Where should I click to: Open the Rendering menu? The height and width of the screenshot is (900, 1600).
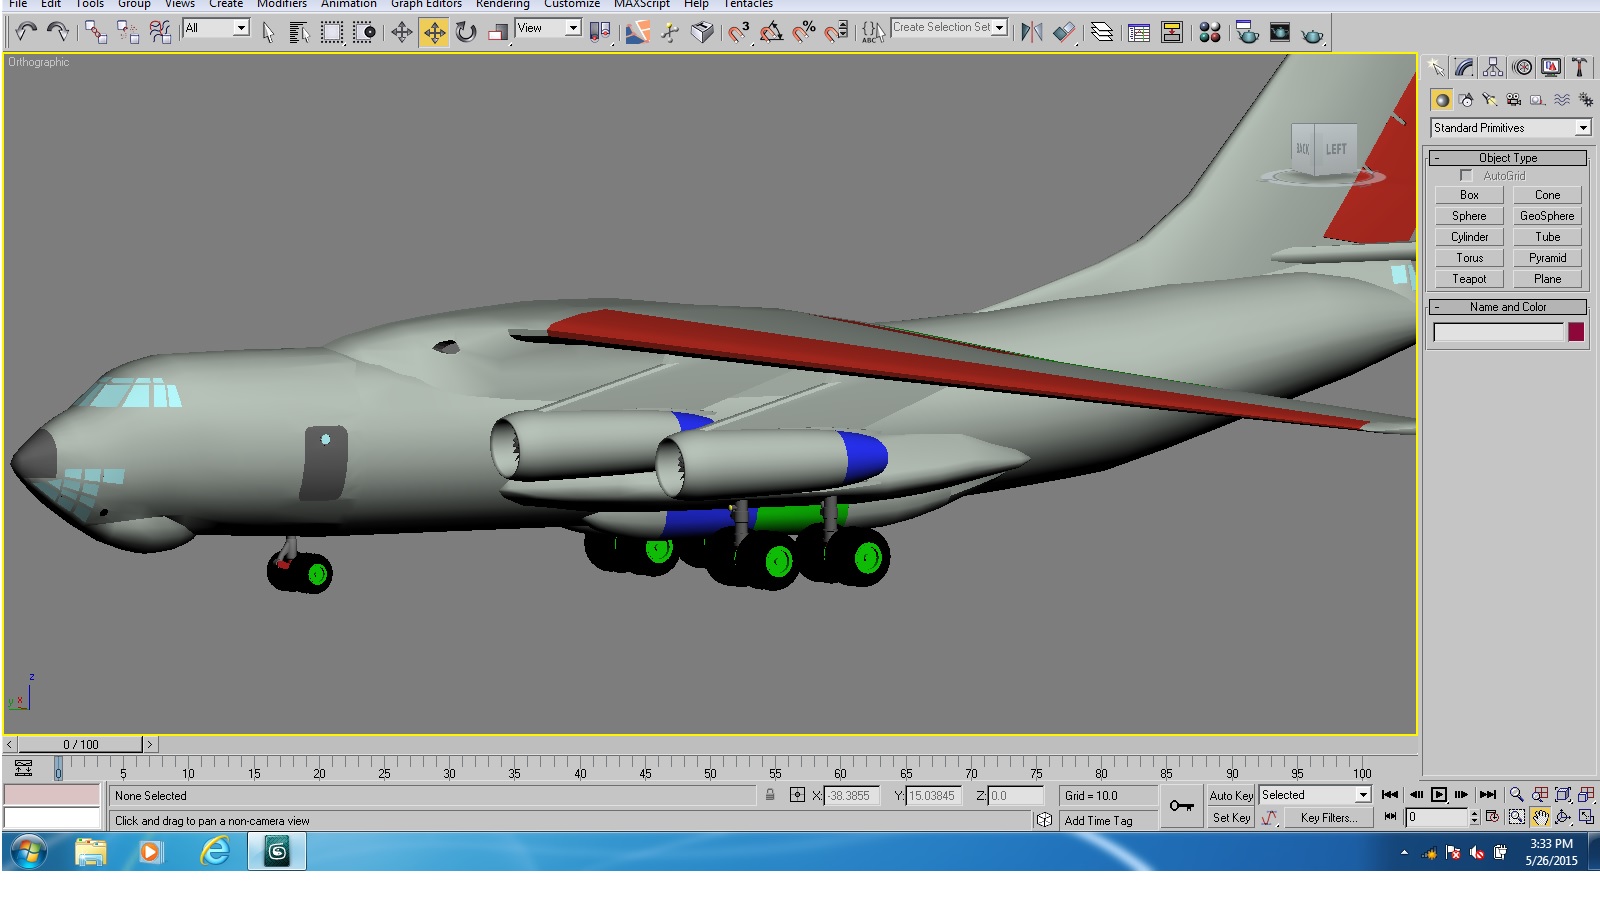click(503, 4)
